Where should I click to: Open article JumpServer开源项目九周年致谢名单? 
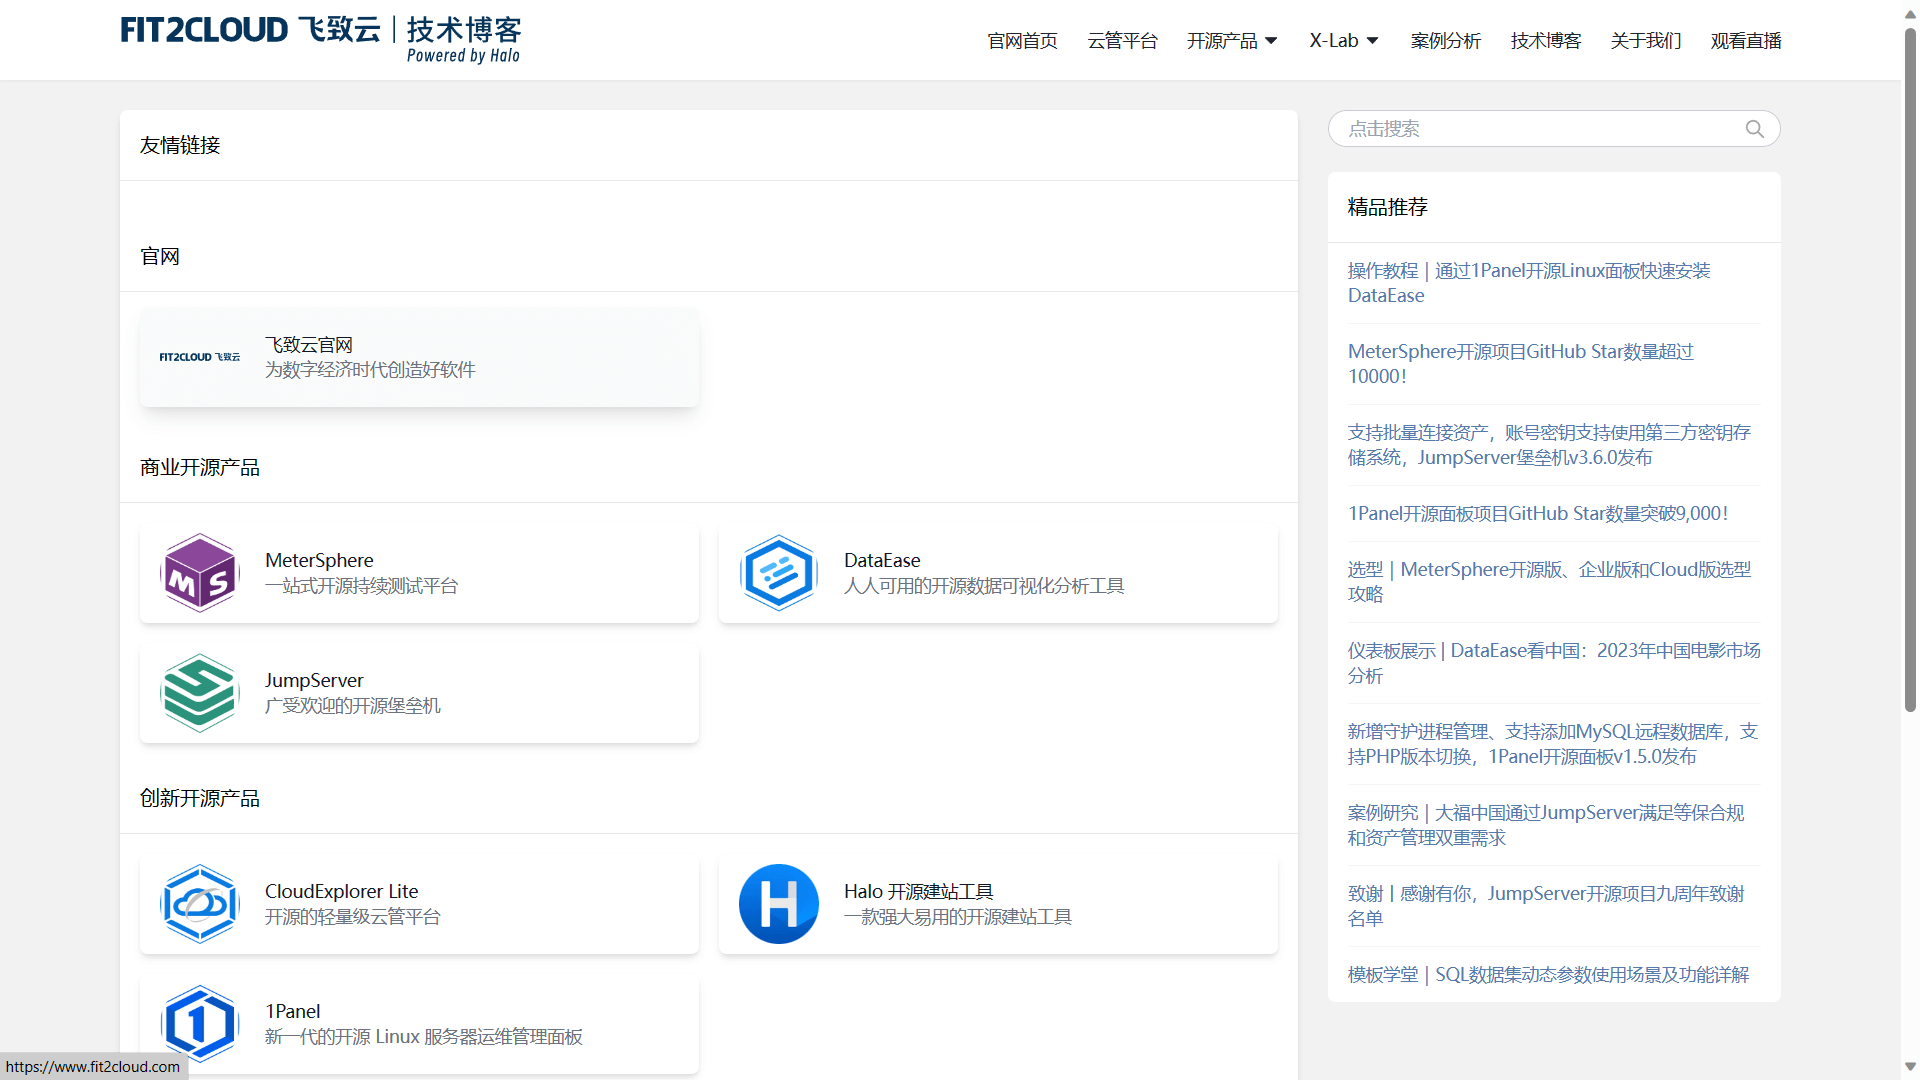point(1546,906)
